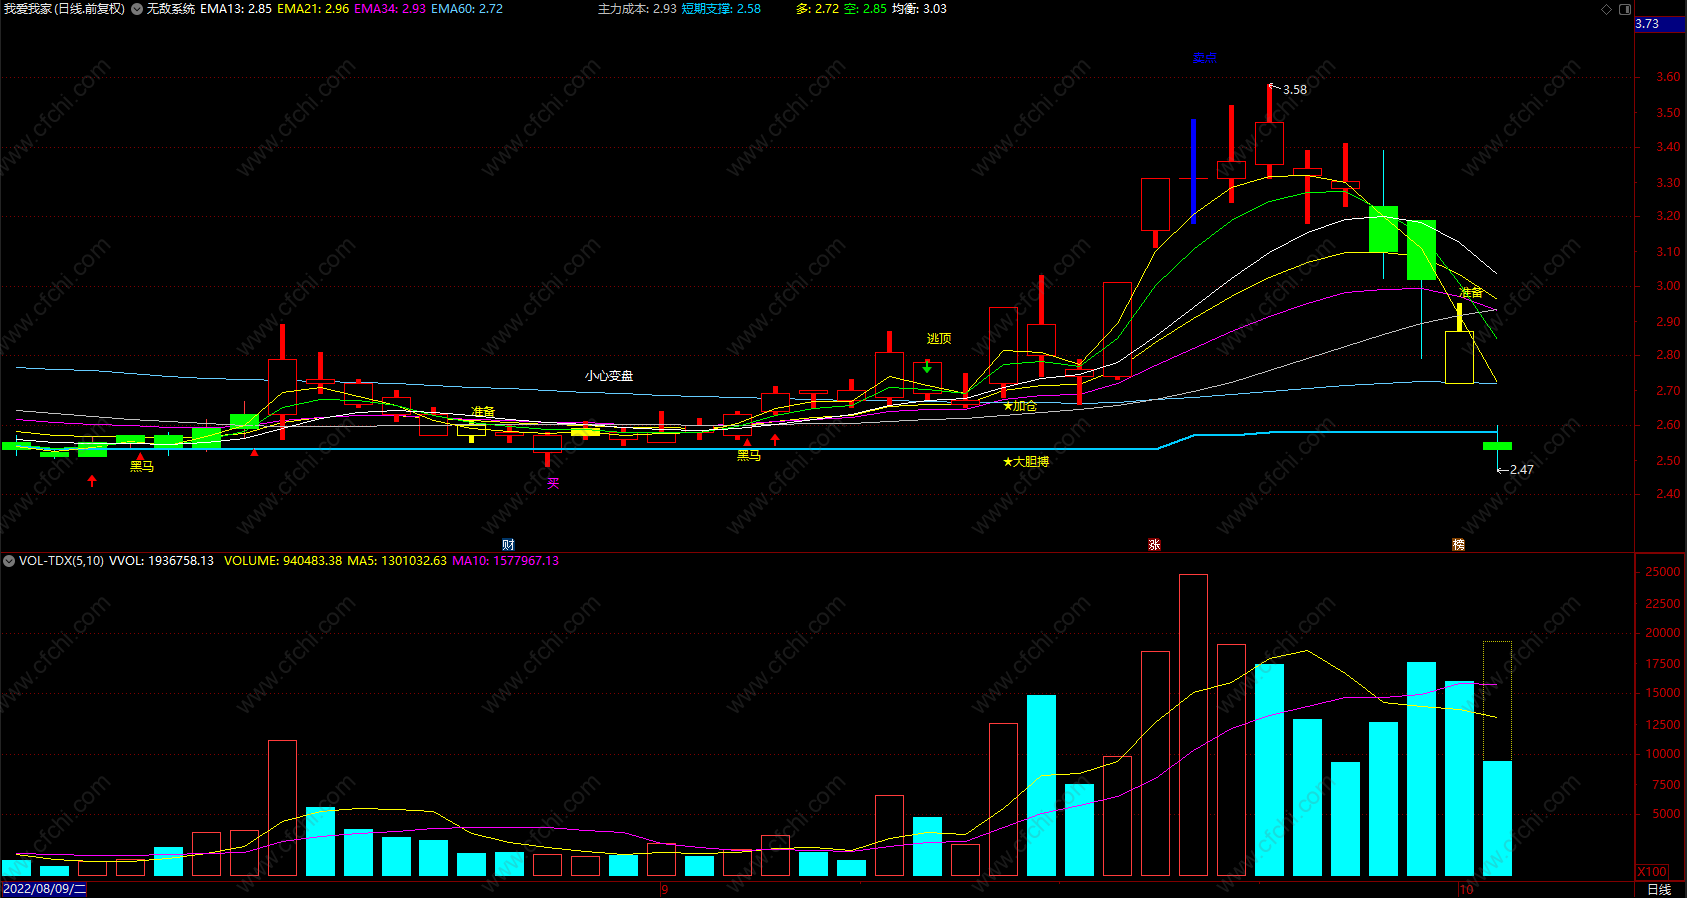Click the 3.00 price axis label
Screen dimensions: 1687x898
(1668, 286)
